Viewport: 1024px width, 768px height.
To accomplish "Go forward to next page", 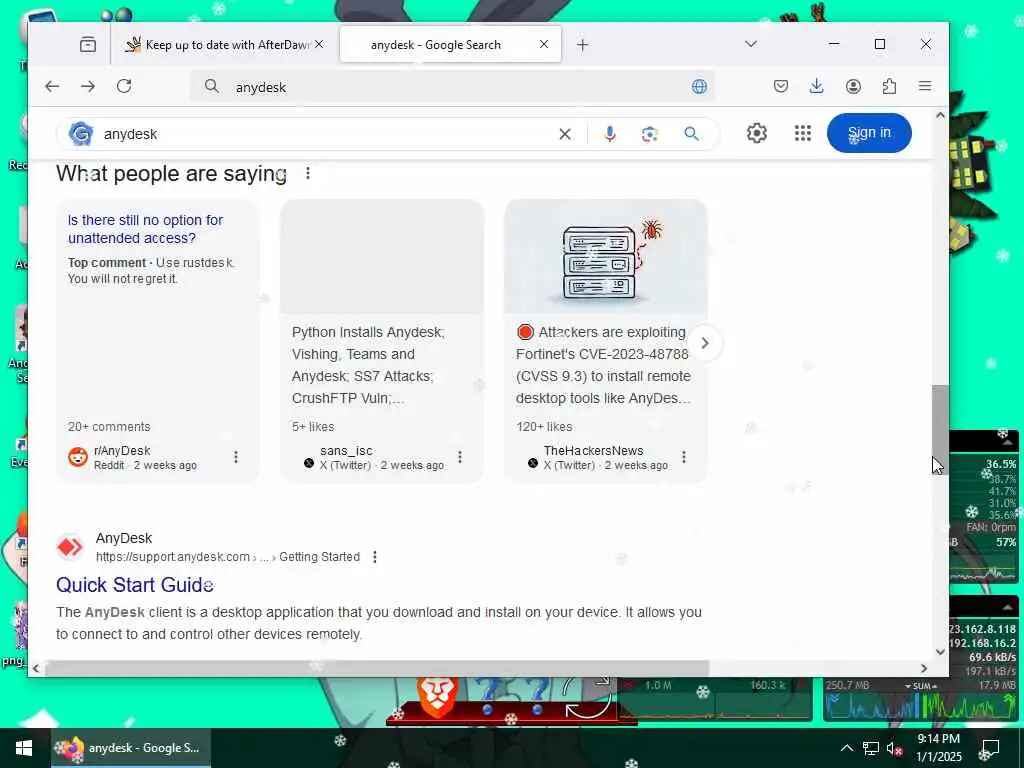I will pyautogui.click(x=88, y=86).
